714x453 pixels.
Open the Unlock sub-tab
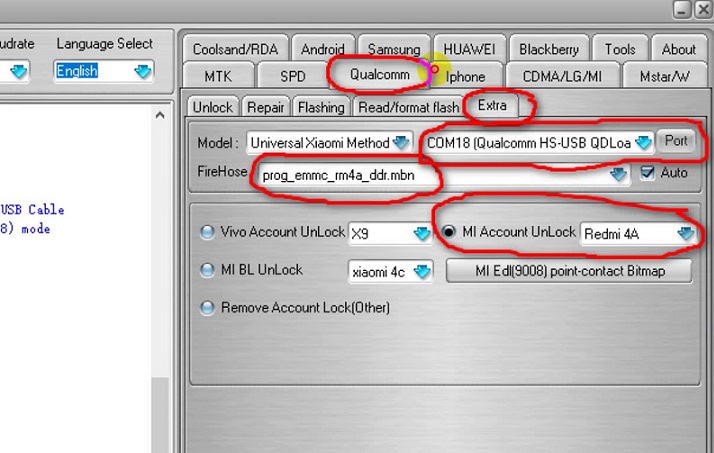tap(212, 107)
